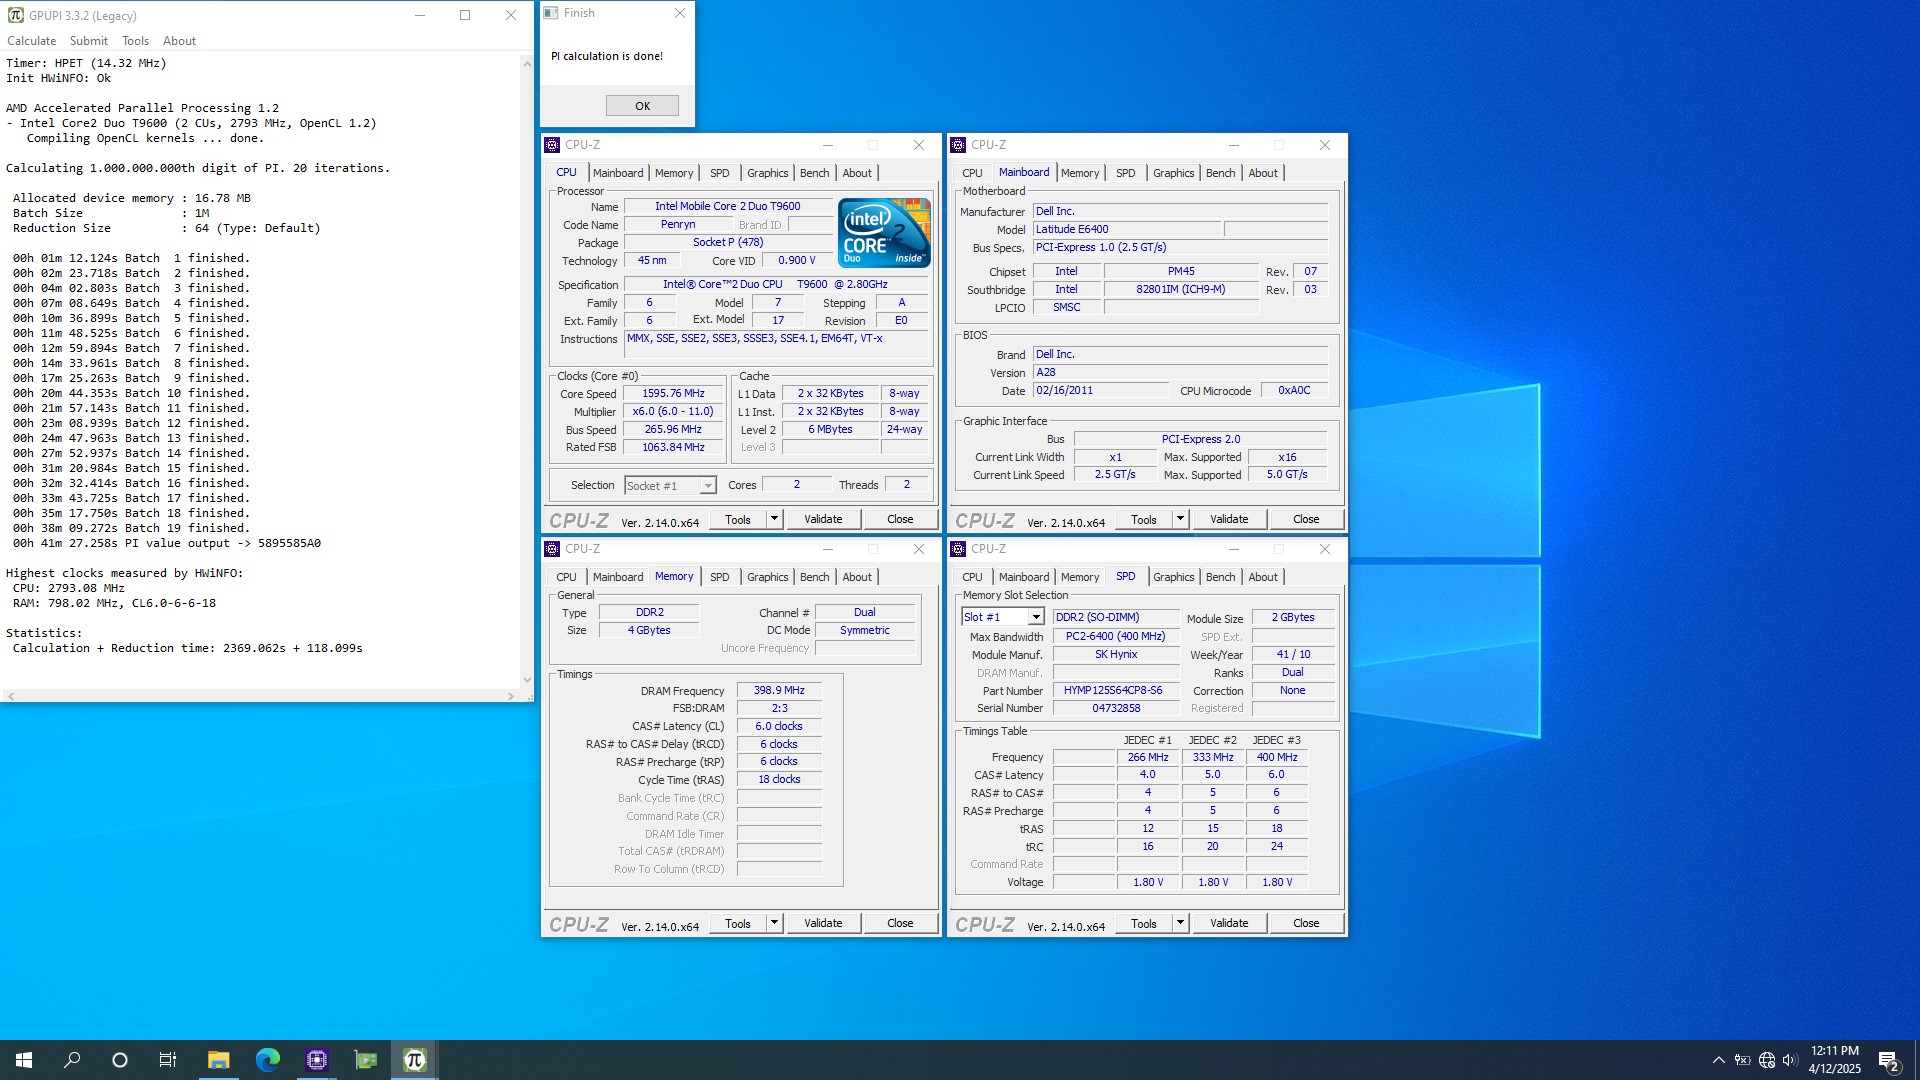This screenshot has width=1920, height=1080.
Task: Click Tools button in CPU window
Action: 738,519
